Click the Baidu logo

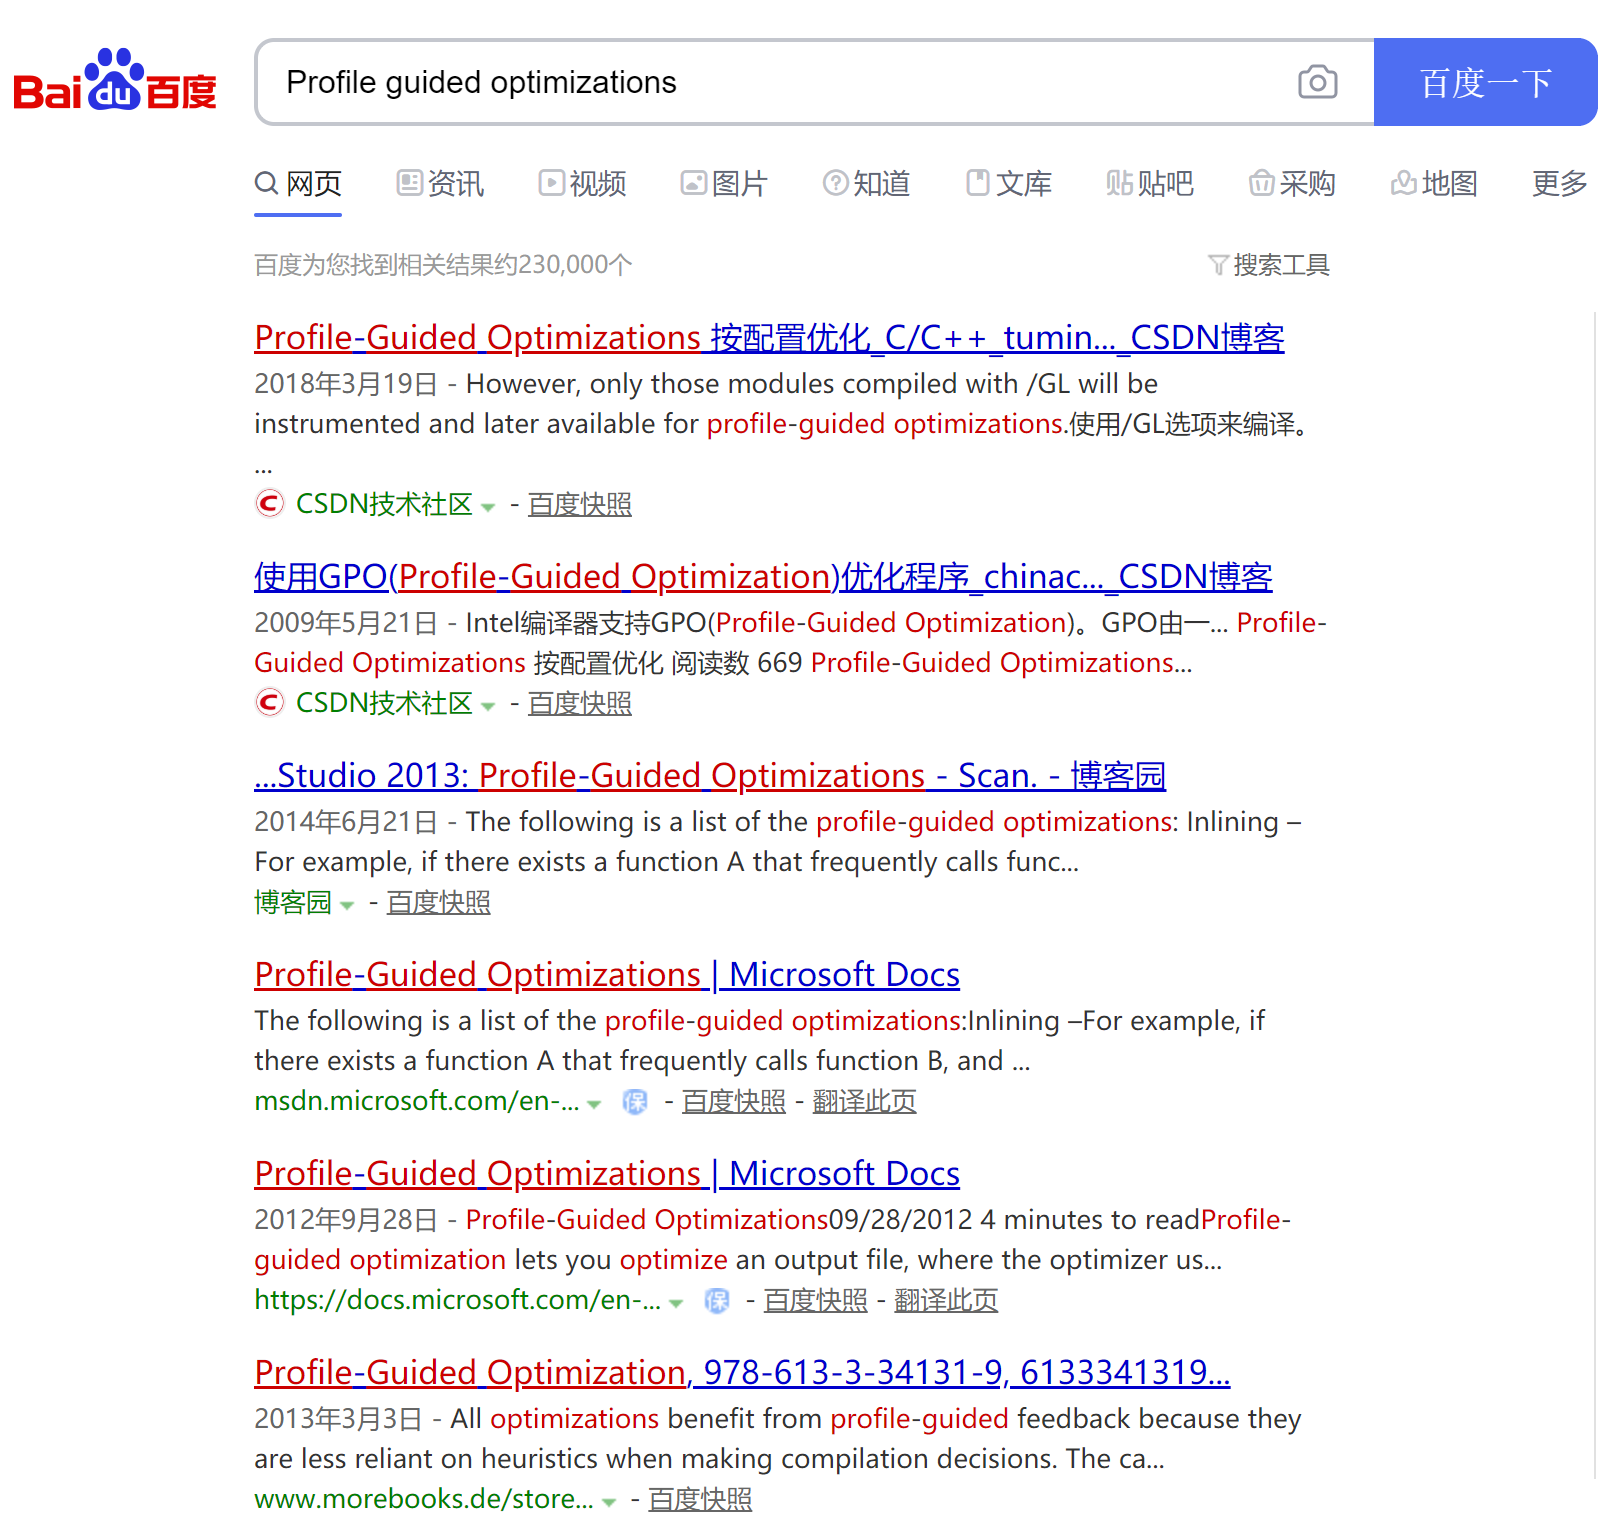point(115,80)
